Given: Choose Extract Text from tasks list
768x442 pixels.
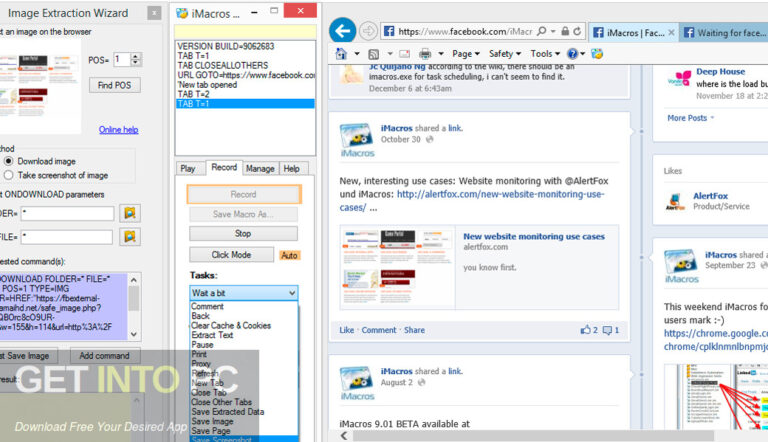Looking at the screenshot, I should coord(212,335).
